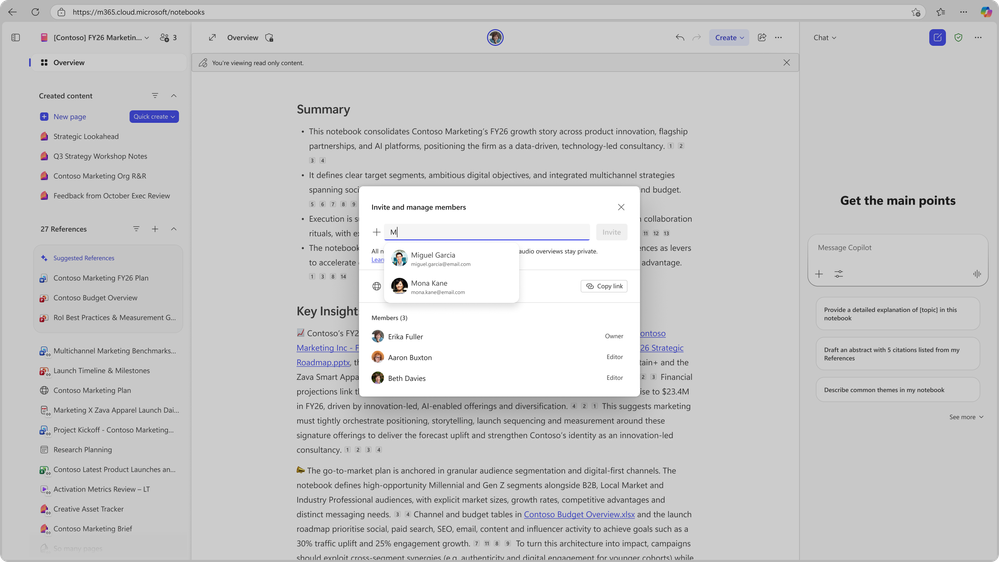Collapse the Created content section
Viewport: 999px width, 562px height.
coord(173,96)
